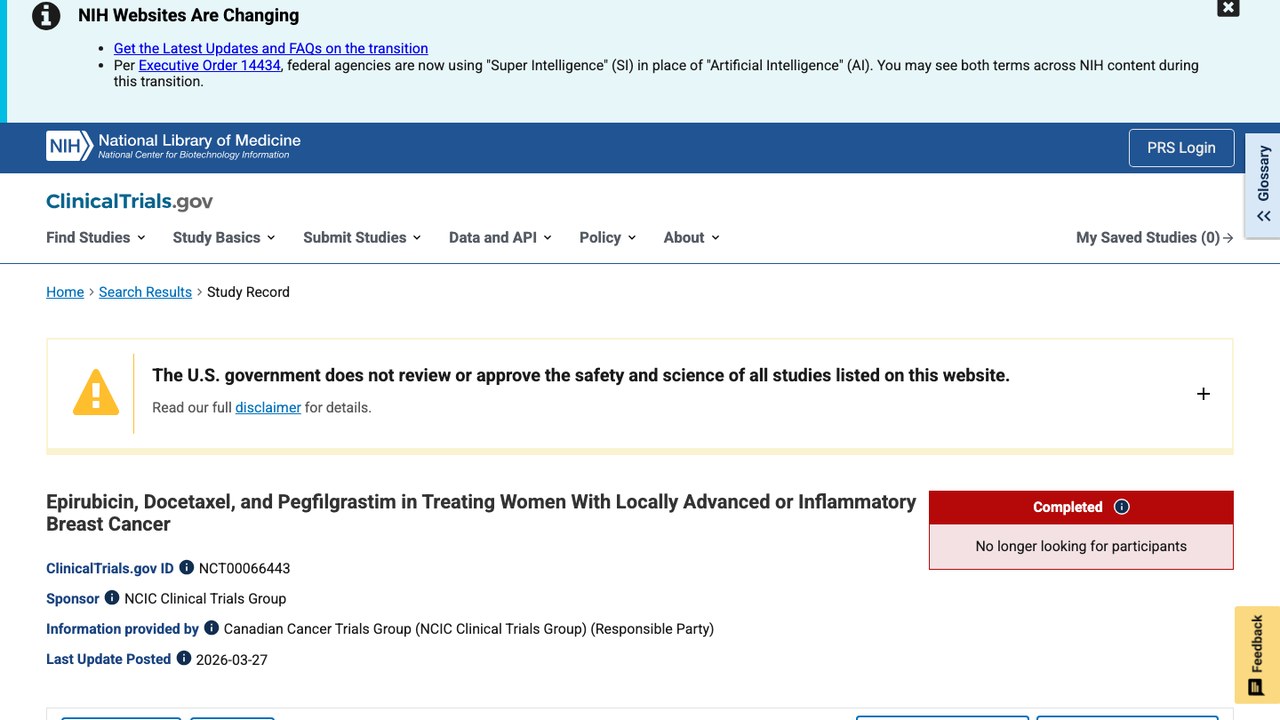The width and height of the screenshot is (1280, 720).
Task: Open the Find Studies menu
Action: pos(96,237)
